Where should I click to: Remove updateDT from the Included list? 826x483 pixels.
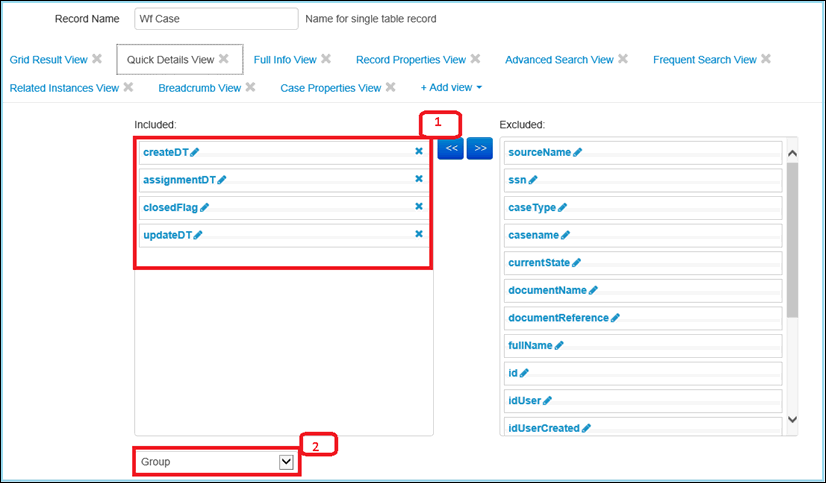pyautogui.click(x=419, y=234)
